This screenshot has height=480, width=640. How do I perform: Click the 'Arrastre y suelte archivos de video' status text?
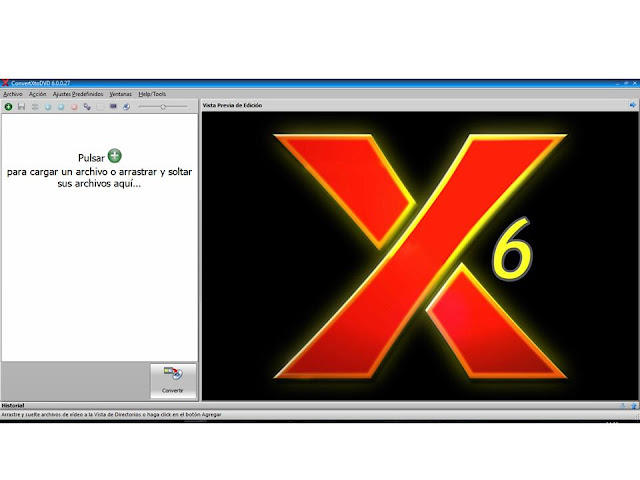111,415
